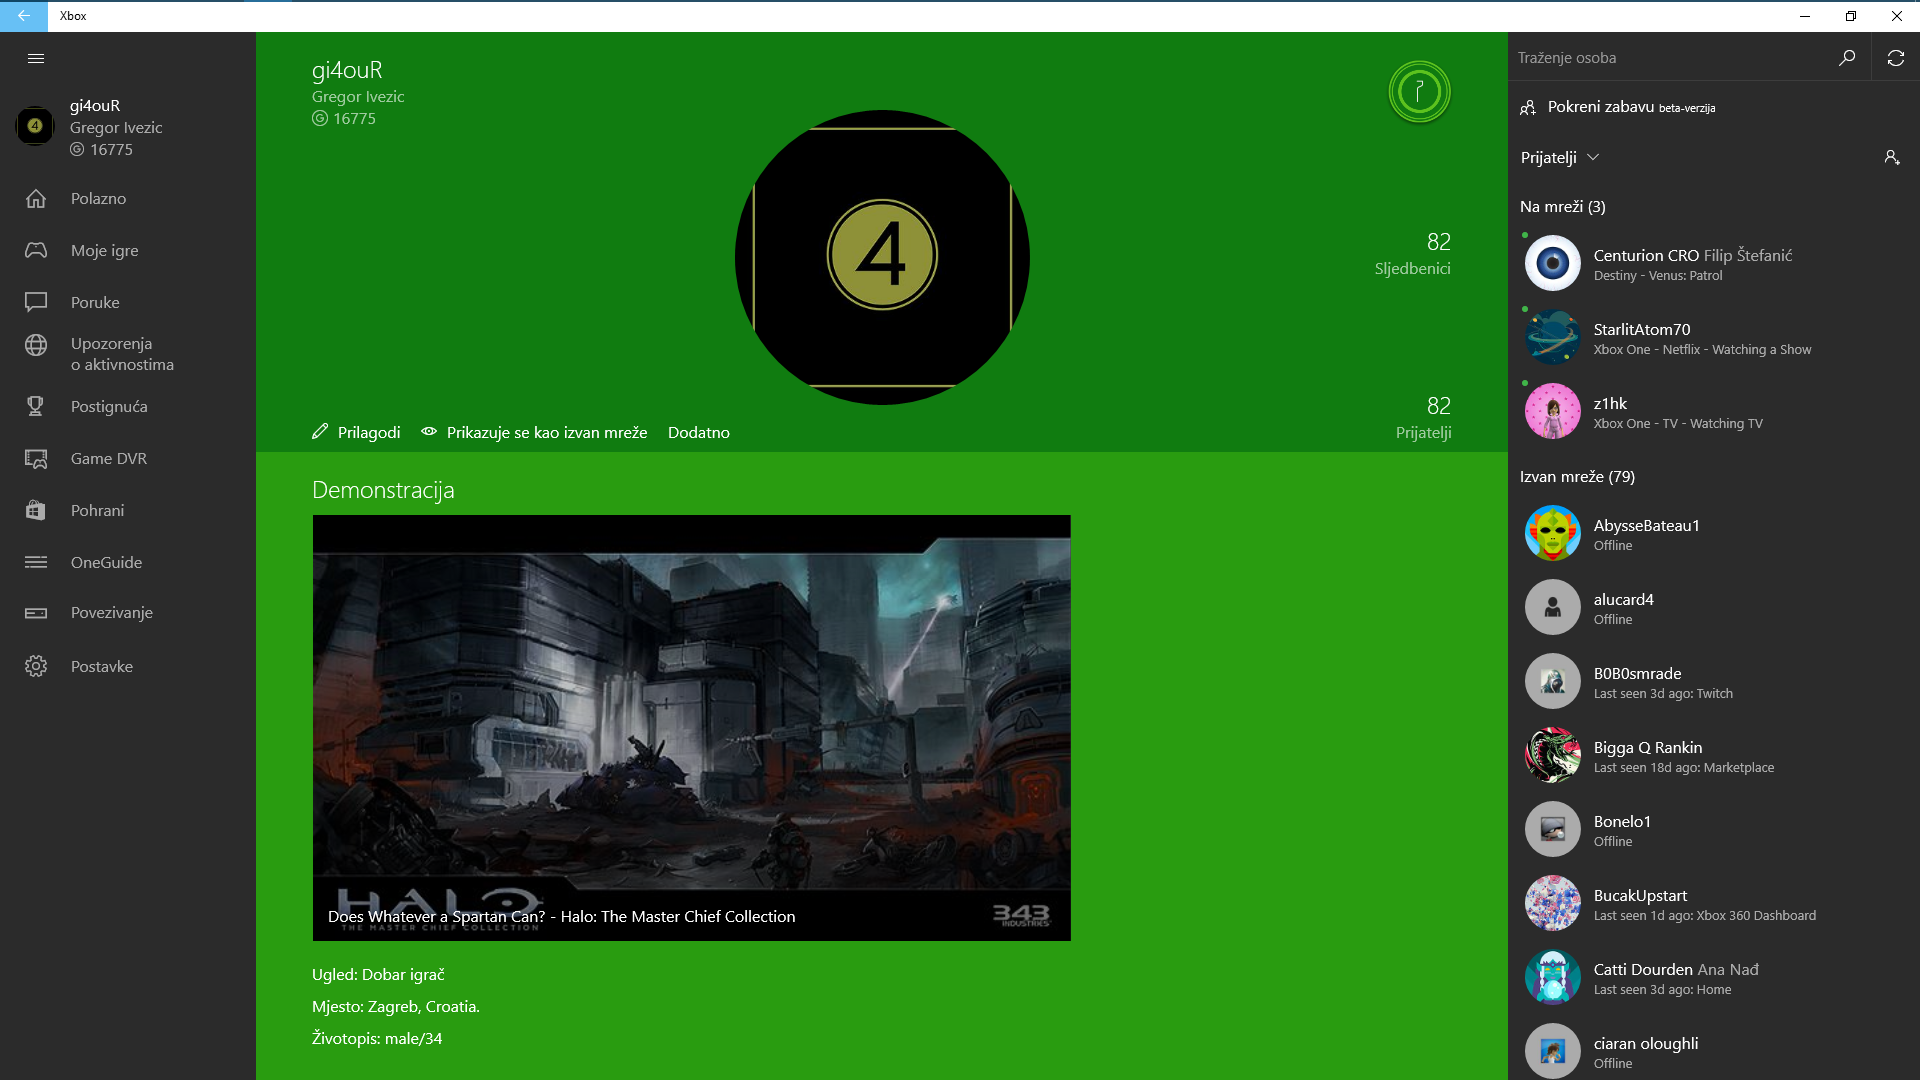Image resolution: width=1920 pixels, height=1080 pixels.
Task: Toggle Prikazuje se kao izvan mreže
Action: 534,432
